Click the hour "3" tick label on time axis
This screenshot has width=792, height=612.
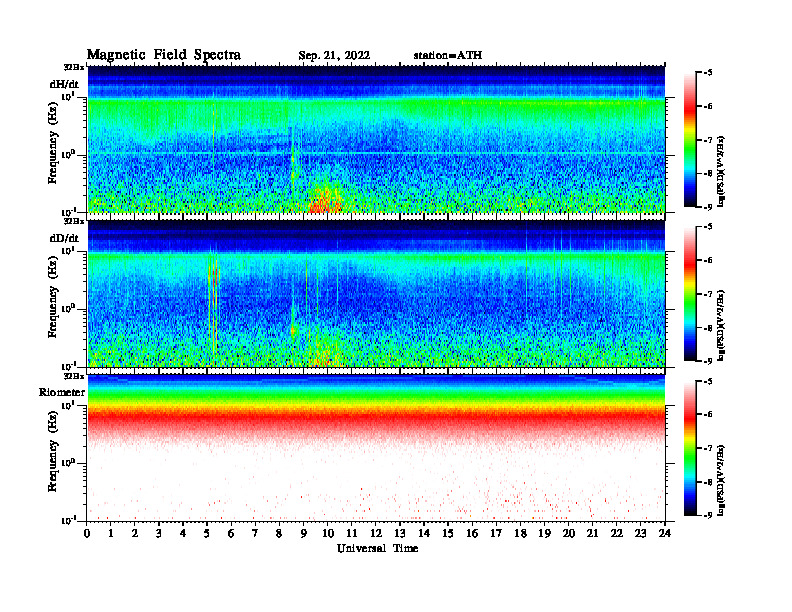pos(159,534)
